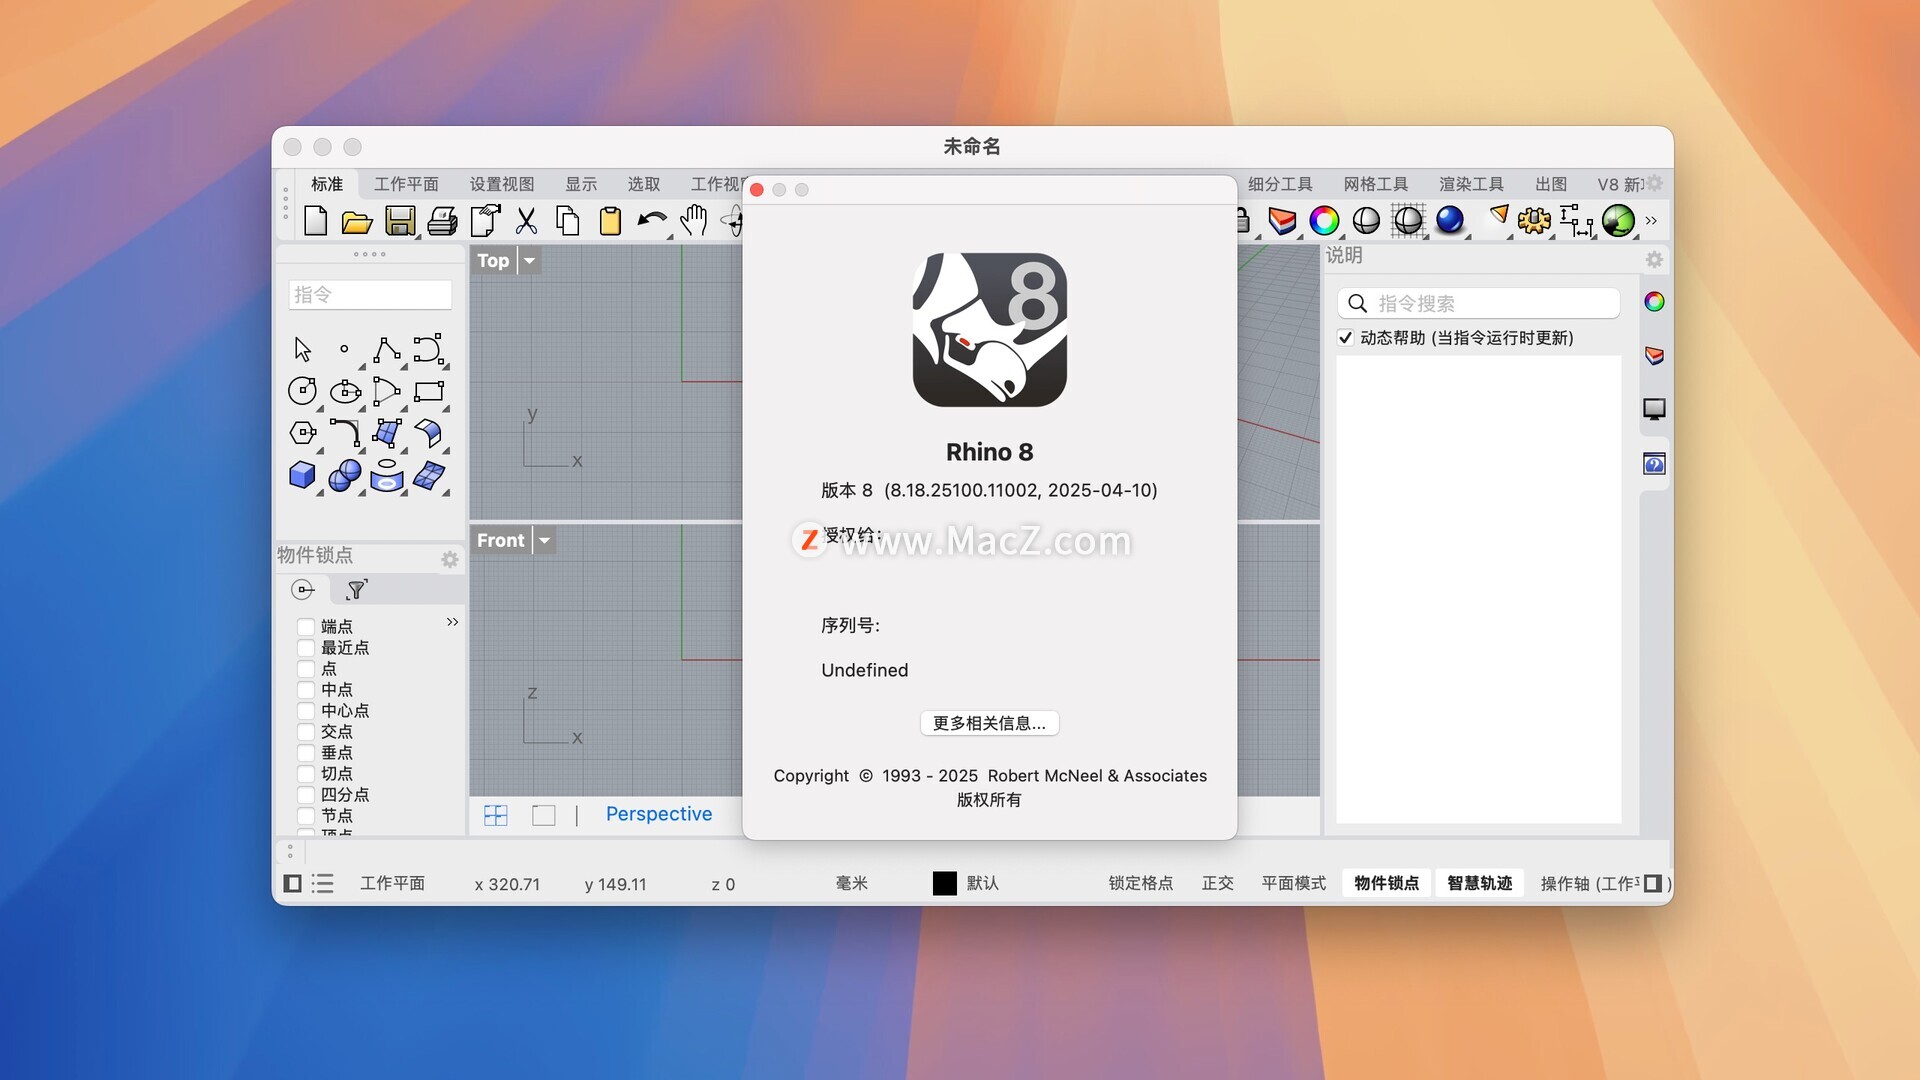Click the 指令搜索 search field

pyautogui.click(x=1478, y=303)
